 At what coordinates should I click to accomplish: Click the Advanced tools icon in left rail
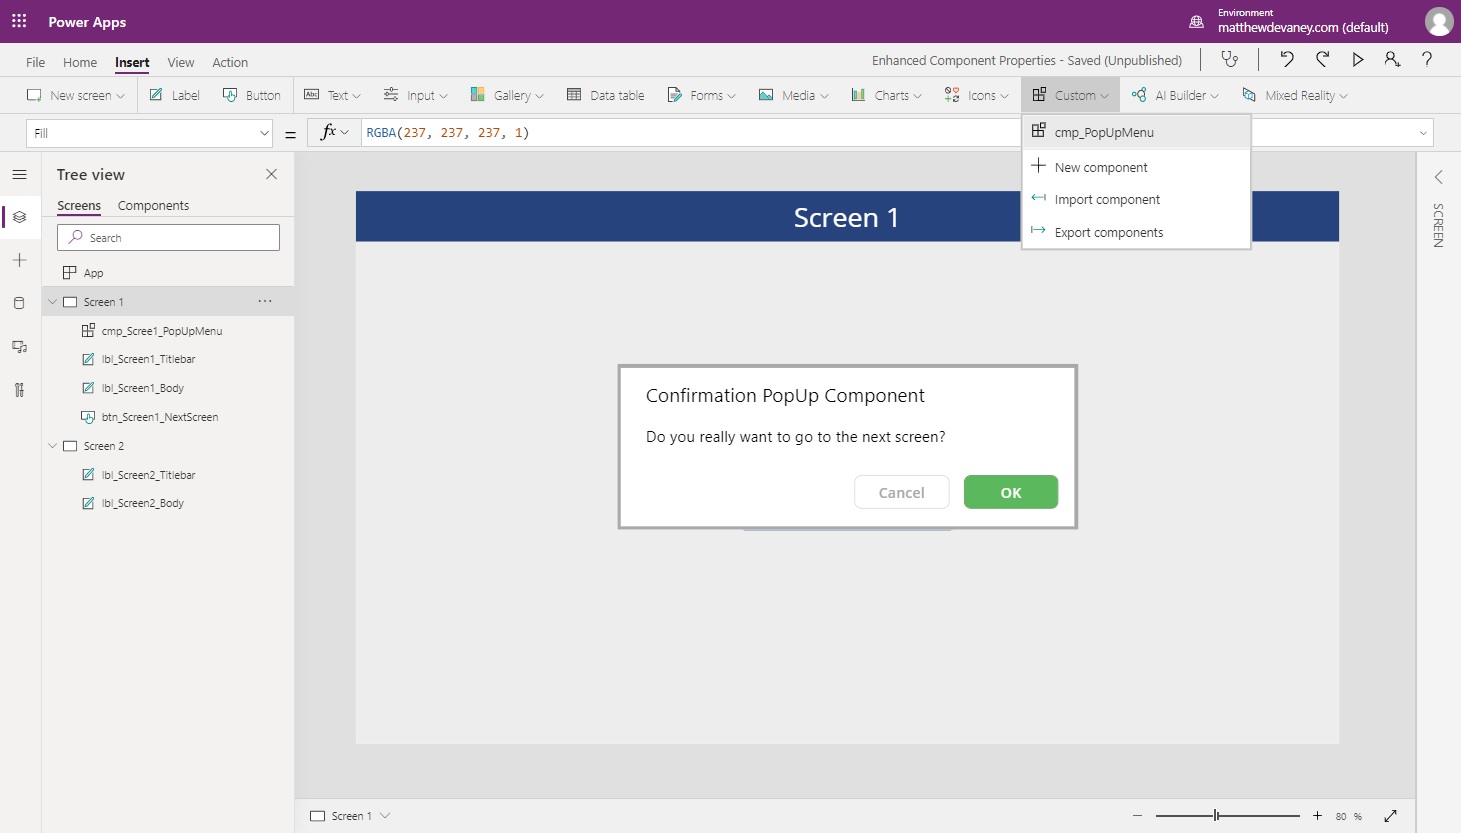click(x=19, y=390)
